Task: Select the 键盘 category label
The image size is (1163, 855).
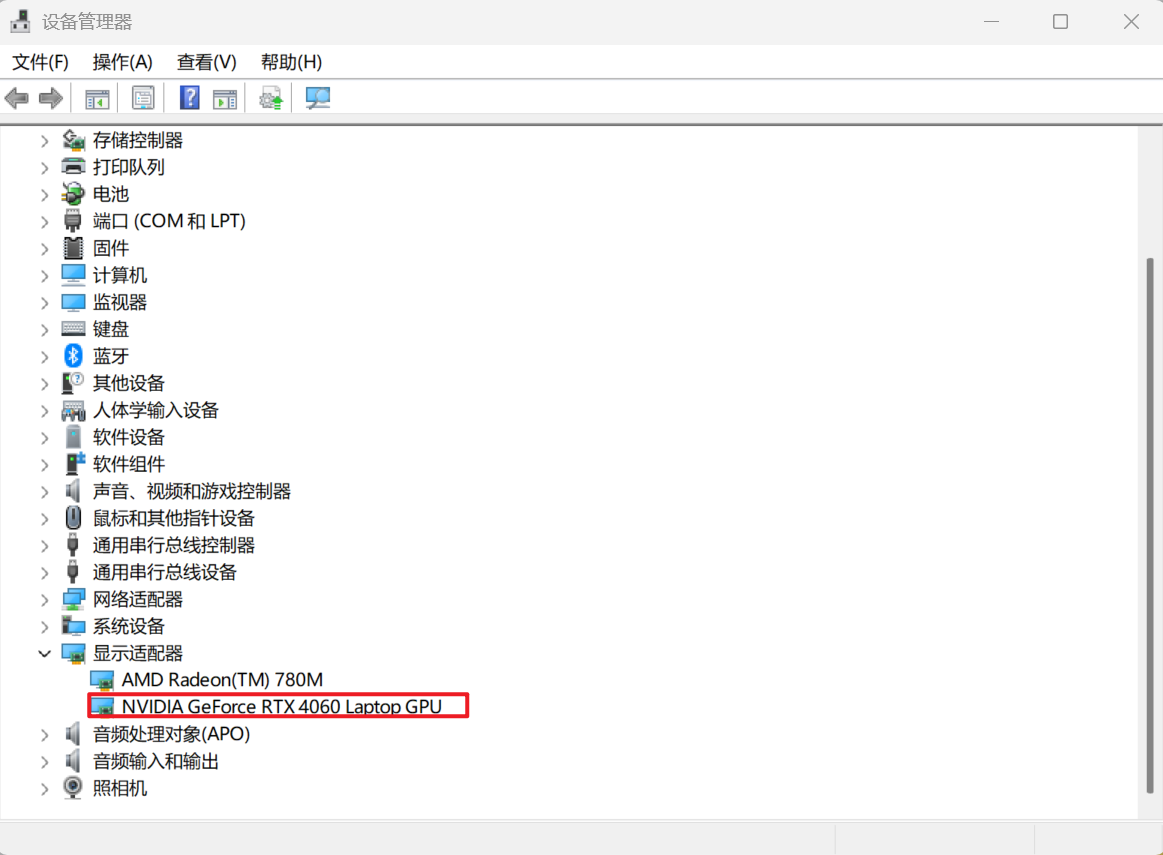Action: [x=111, y=329]
